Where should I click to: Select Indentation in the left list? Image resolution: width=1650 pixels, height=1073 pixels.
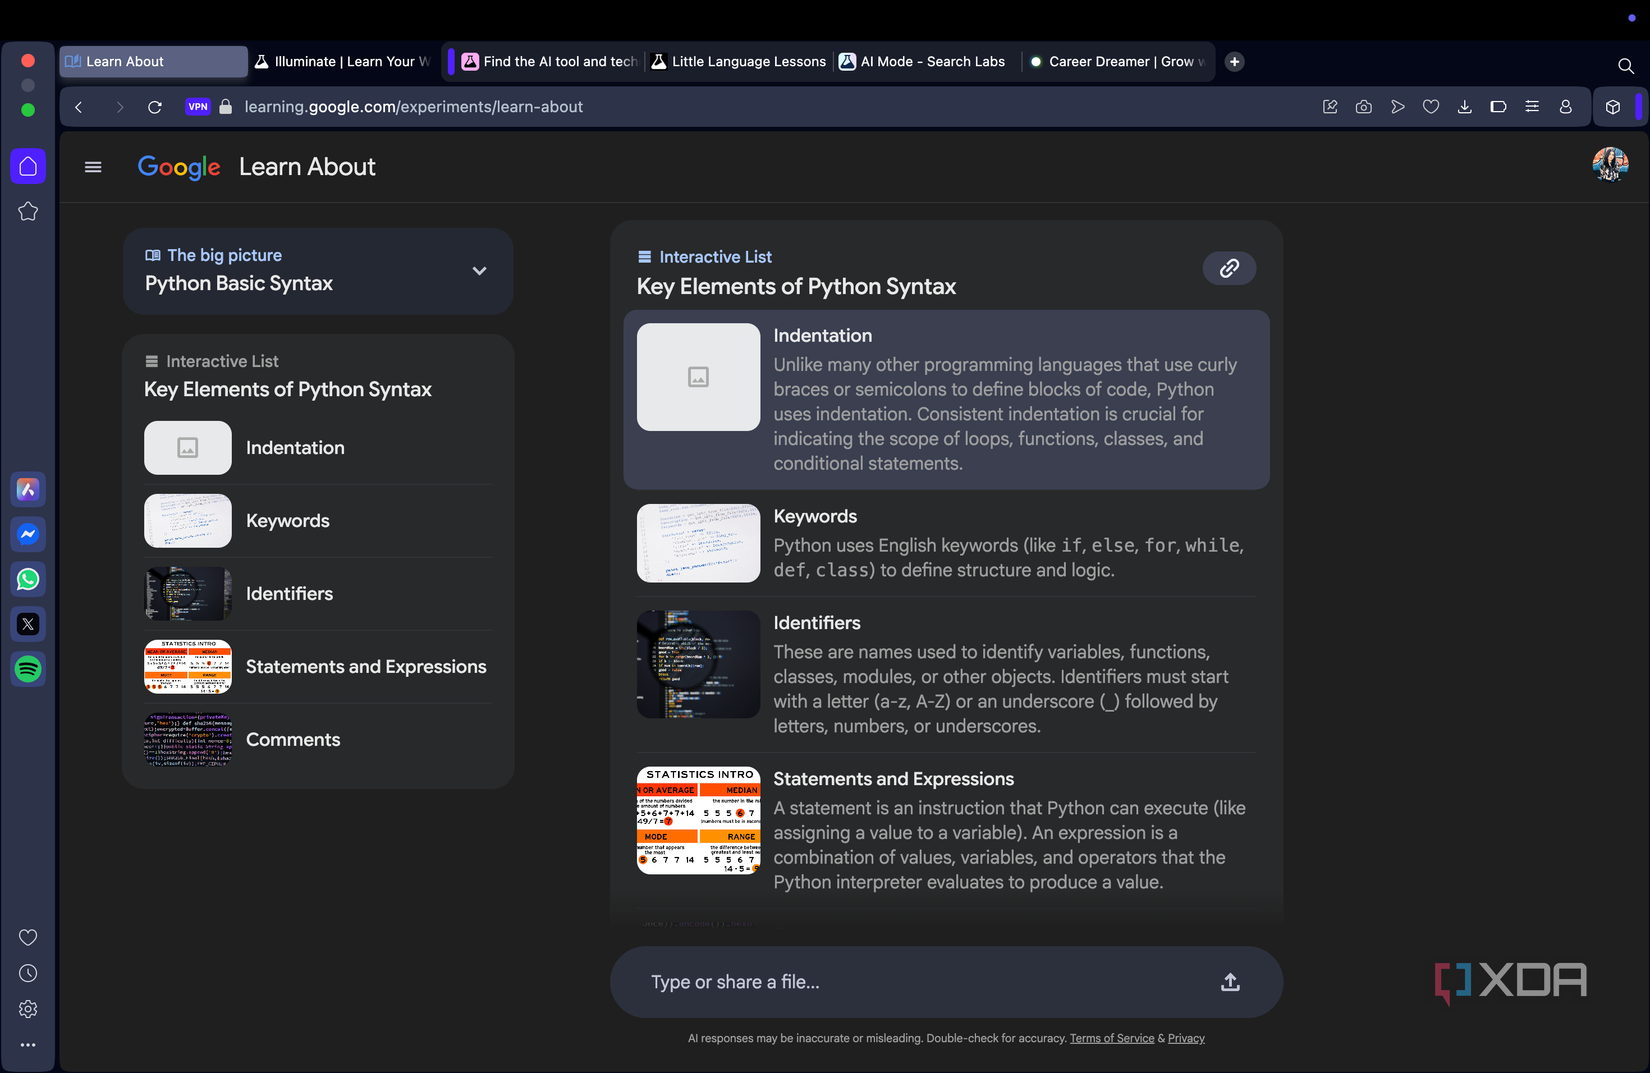318,448
